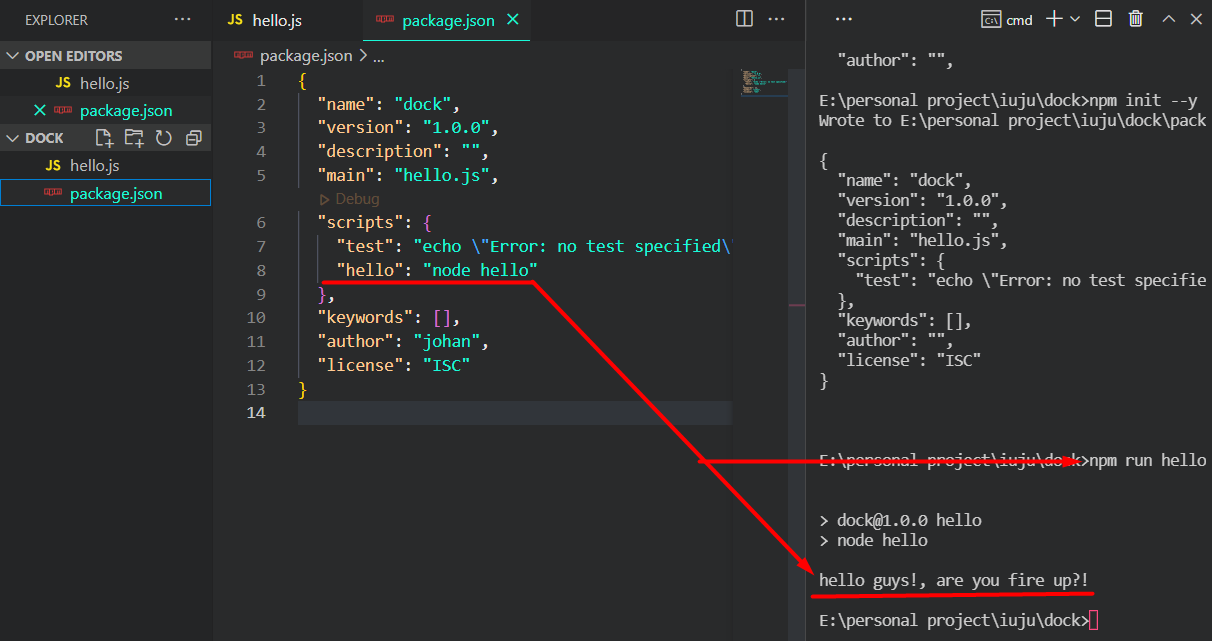1212x641 pixels.
Task: Open terminal views more actions menu
Action: [843, 19]
